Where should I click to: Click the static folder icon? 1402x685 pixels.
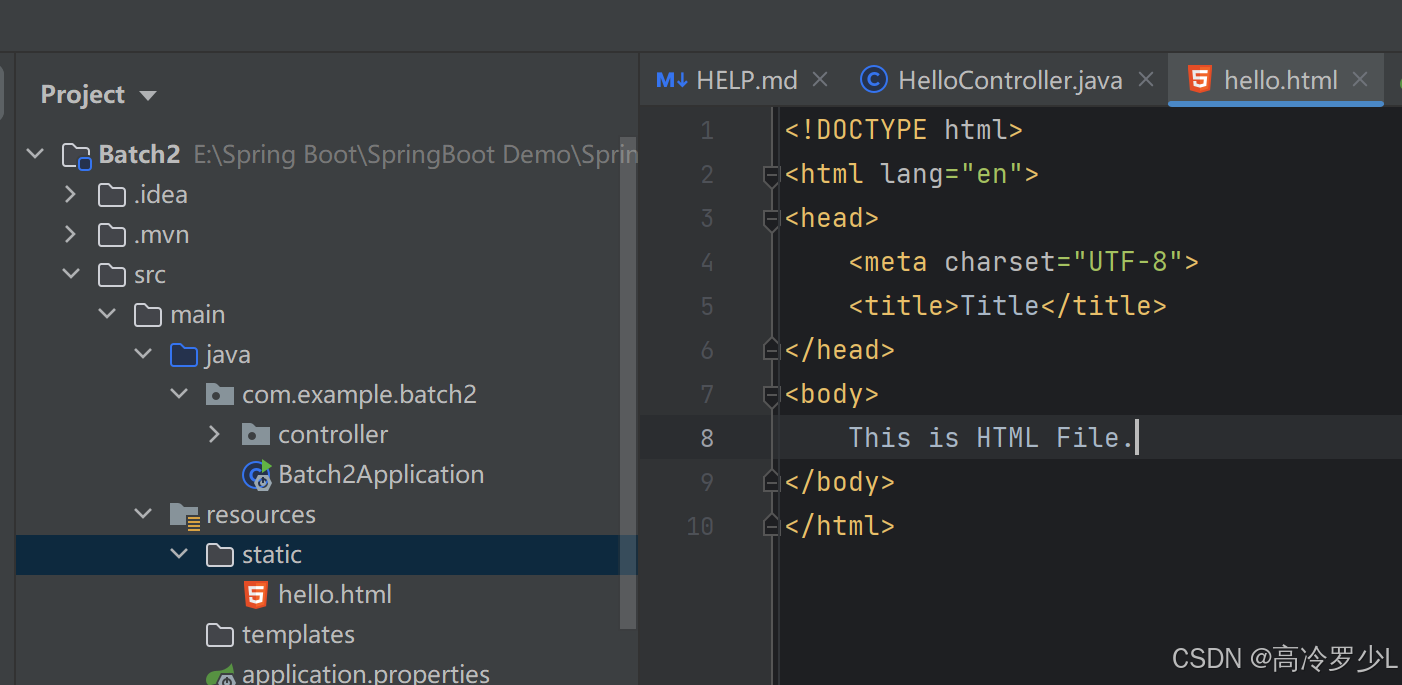[220, 554]
